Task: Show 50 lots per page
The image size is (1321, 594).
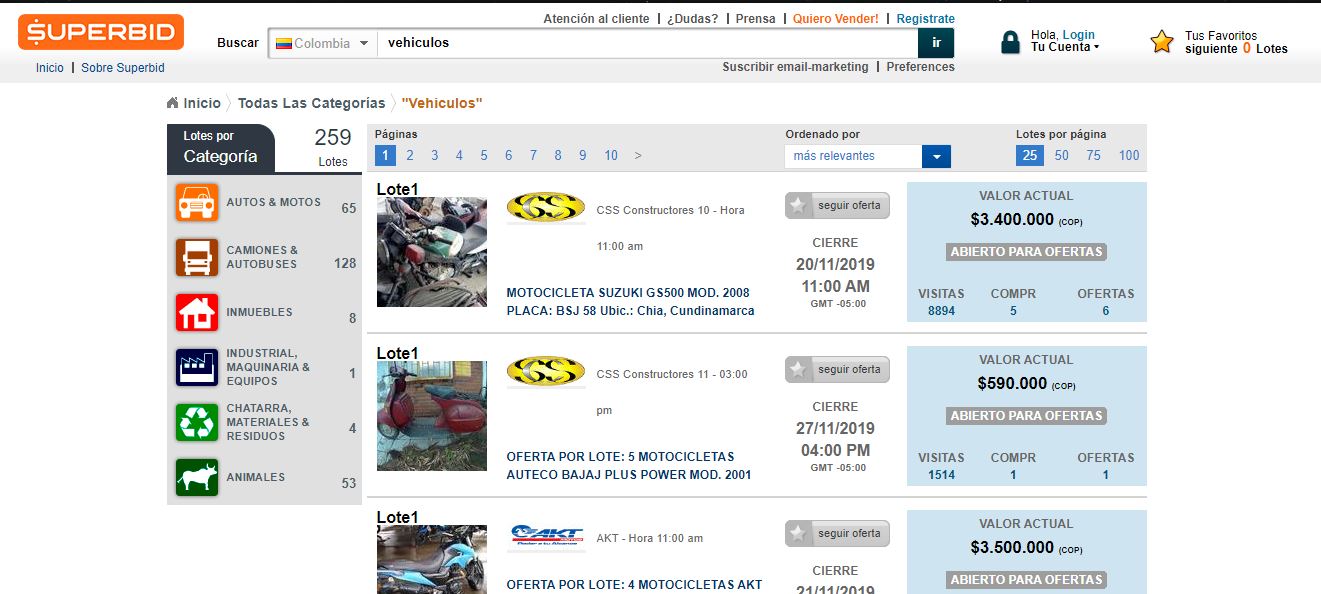Action: tap(1061, 155)
